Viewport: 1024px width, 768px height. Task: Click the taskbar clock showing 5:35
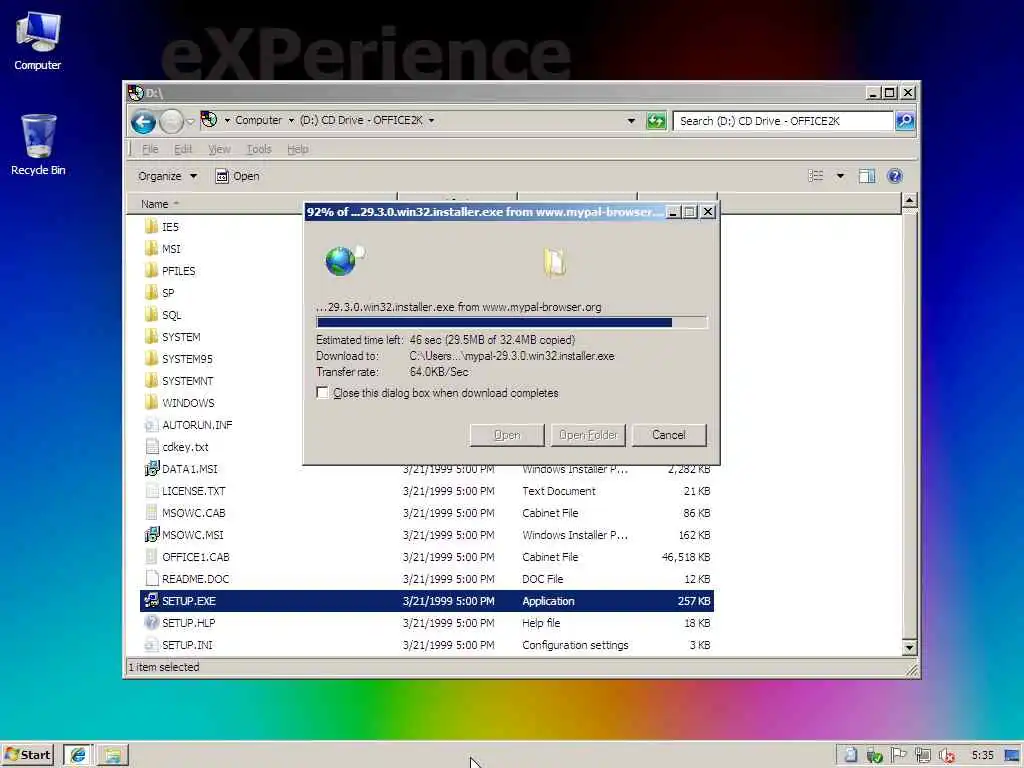(982, 756)
